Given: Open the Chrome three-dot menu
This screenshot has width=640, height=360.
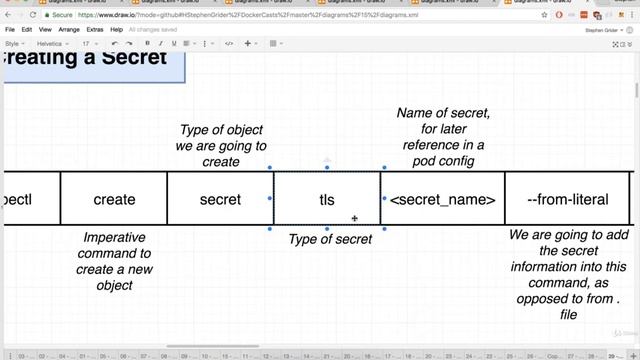Looking at the screenshot, I should click(x=632, y=15).
